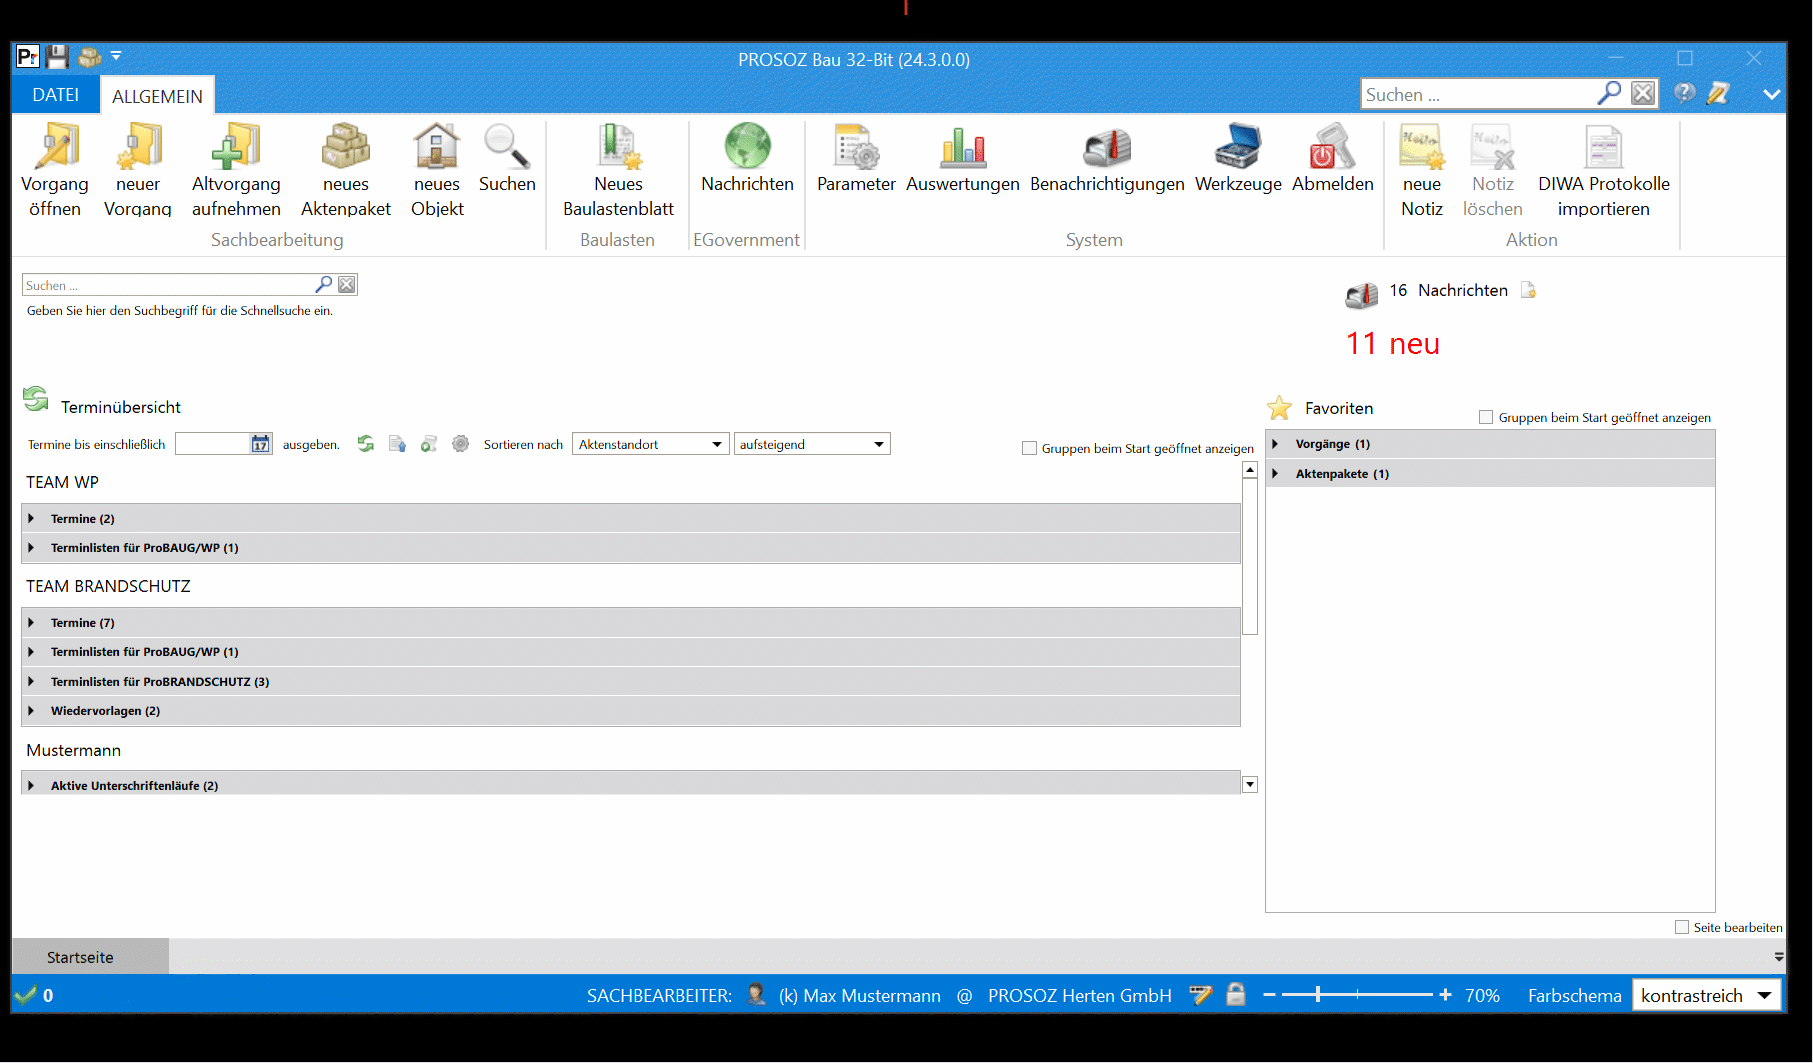The image size is (1813, 1063).
Task: Click the gear icon in Terminübersicht toolbar
Action: [460, 444]
